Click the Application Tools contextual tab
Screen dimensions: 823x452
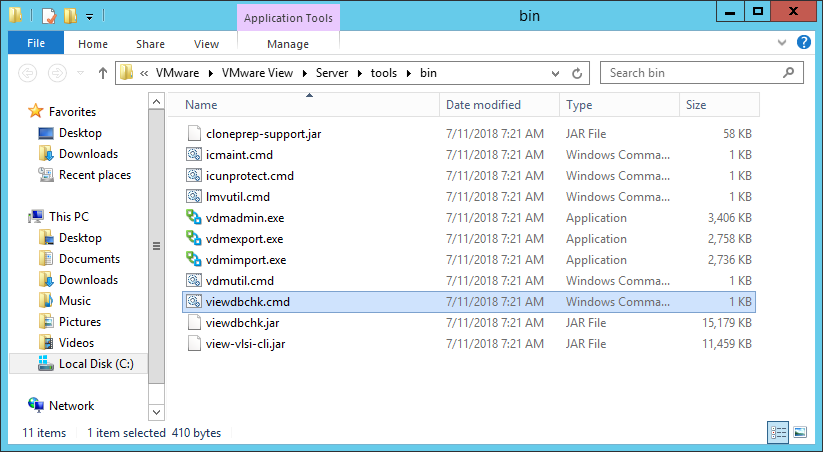288,18
